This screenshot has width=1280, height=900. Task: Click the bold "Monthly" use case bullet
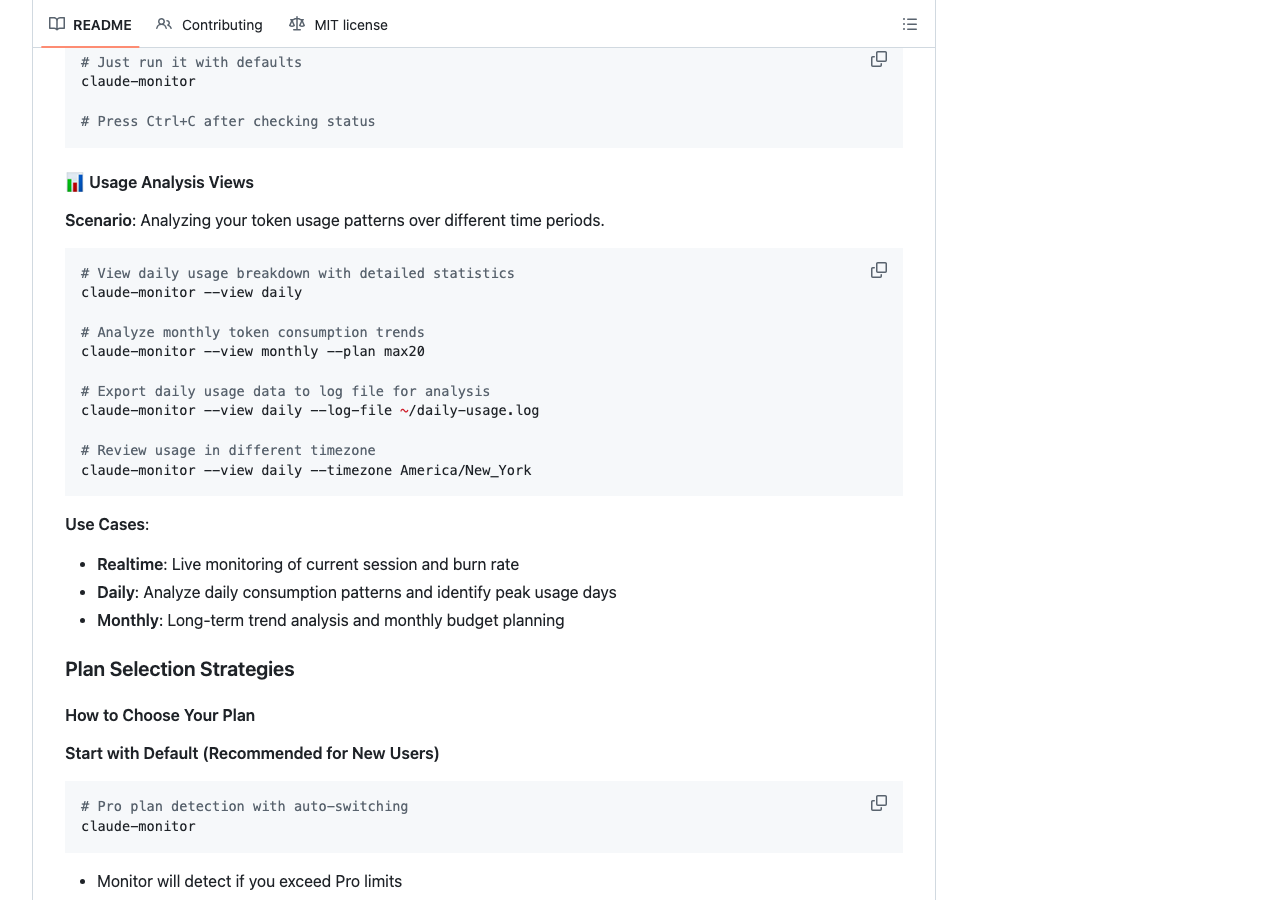pyautogui.click(x=128, y=620)
